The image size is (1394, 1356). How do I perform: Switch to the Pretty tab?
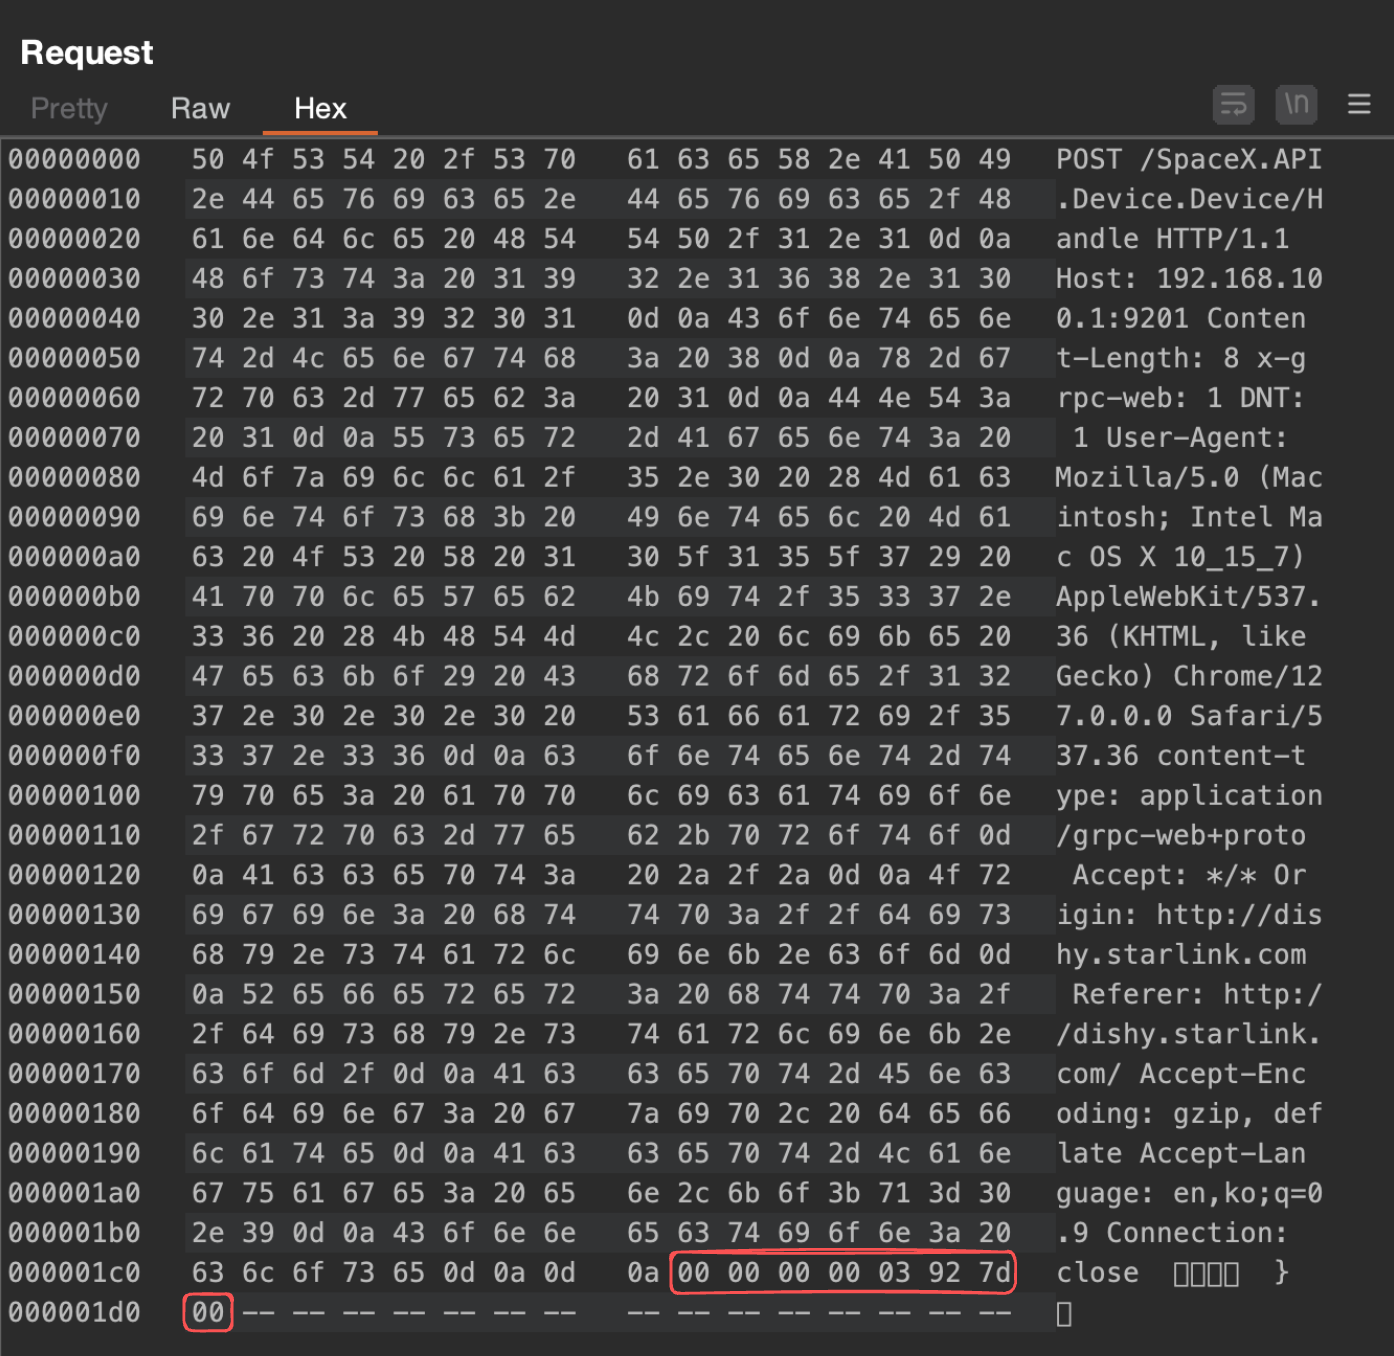pyautogui.click(x=69, y=108)
